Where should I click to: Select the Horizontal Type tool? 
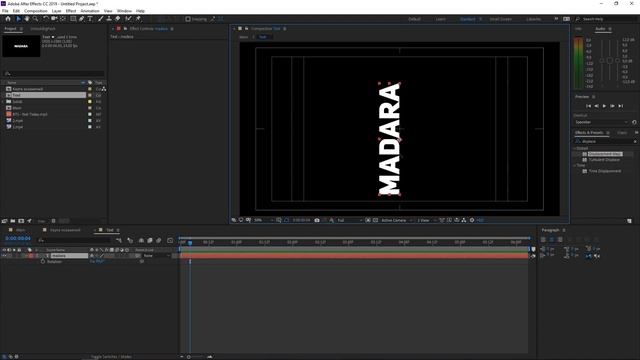(x=90, y=19)
